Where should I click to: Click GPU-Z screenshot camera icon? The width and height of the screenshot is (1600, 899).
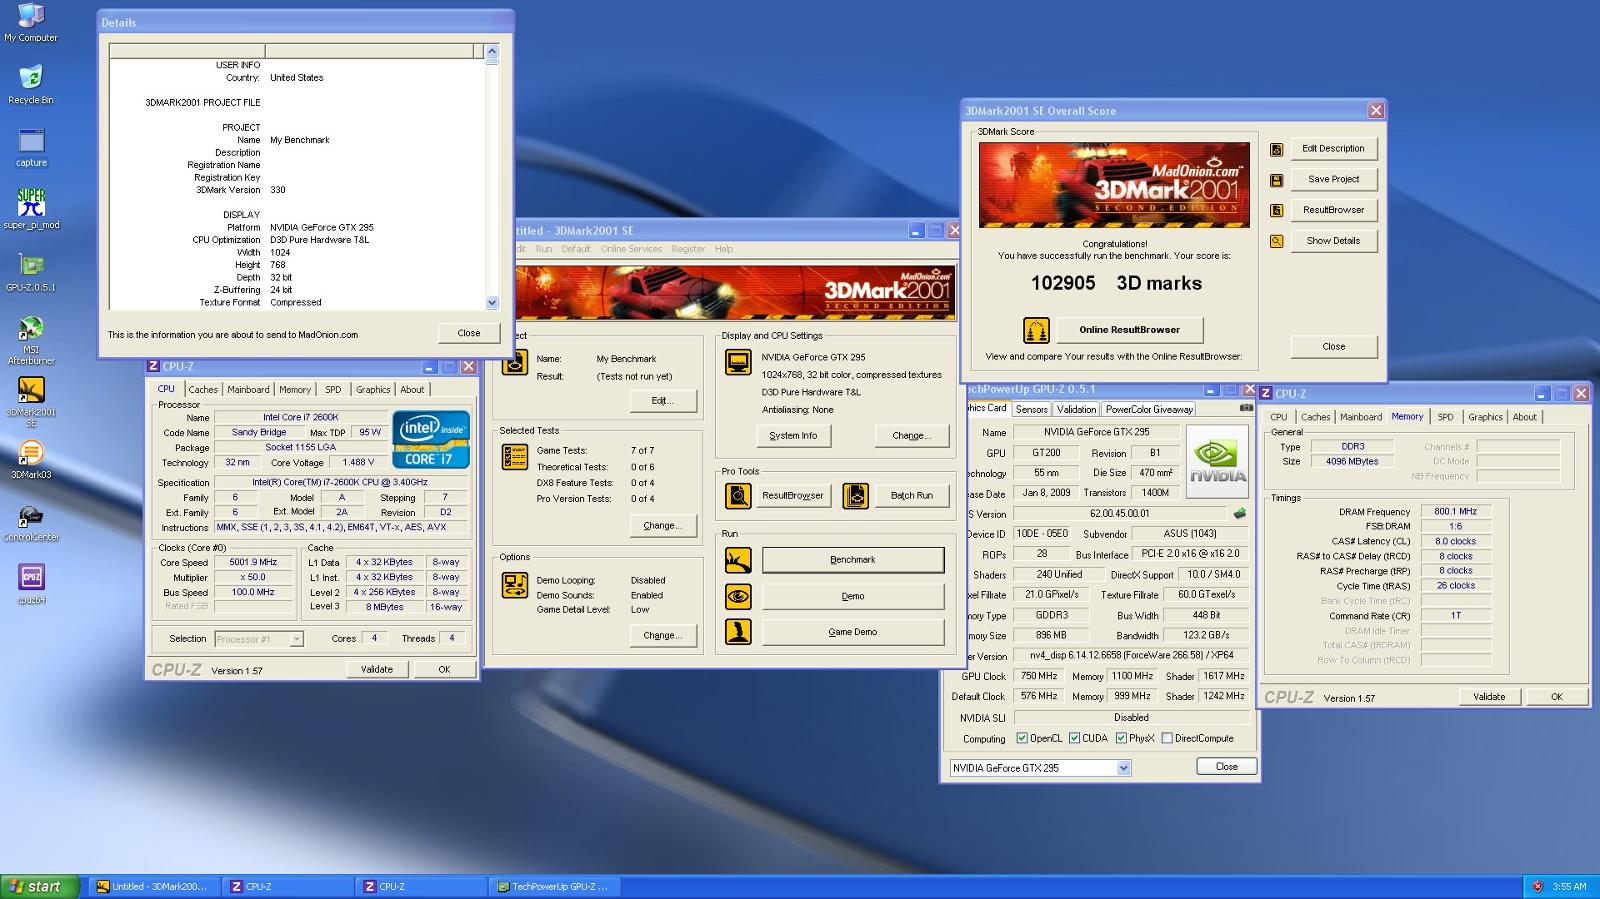[x=1246, y=407]
